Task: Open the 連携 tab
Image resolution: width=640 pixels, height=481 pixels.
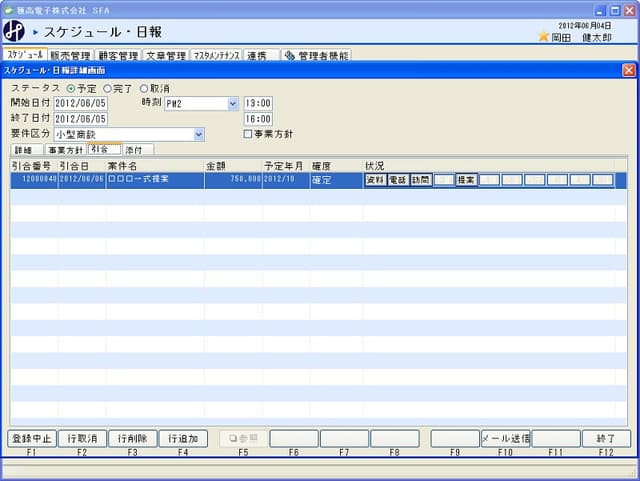Action: tap(262, 56)
